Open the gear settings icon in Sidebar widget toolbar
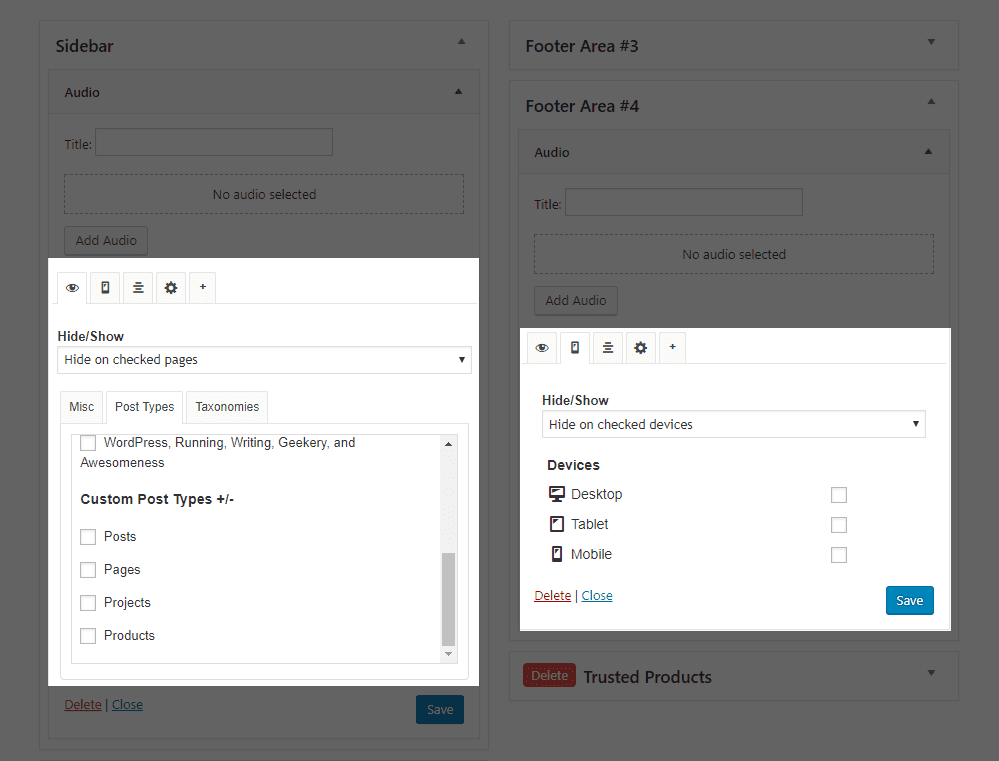The width and height of the screenshot is (999, 761). pyautogui.click(x=170, y=287)
